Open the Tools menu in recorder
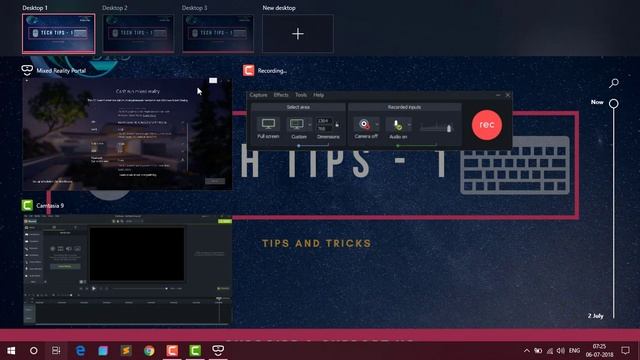 (x=301, y=95)
